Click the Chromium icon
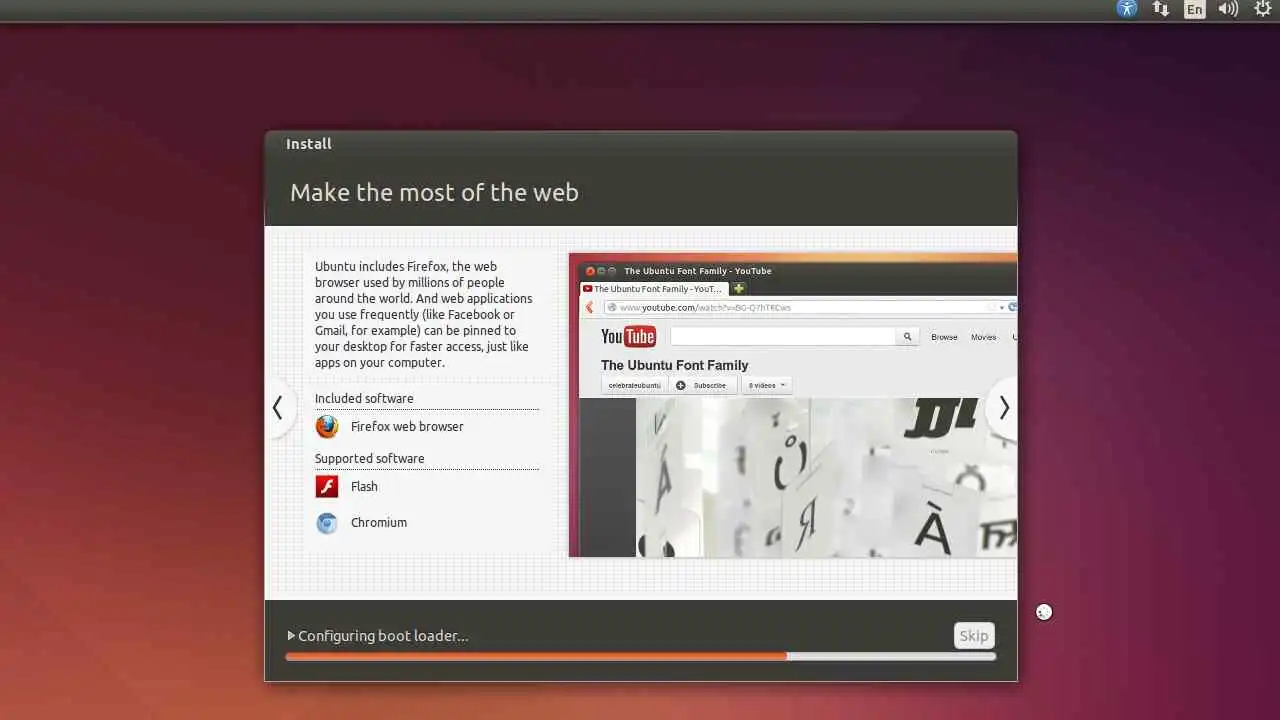 327,523
